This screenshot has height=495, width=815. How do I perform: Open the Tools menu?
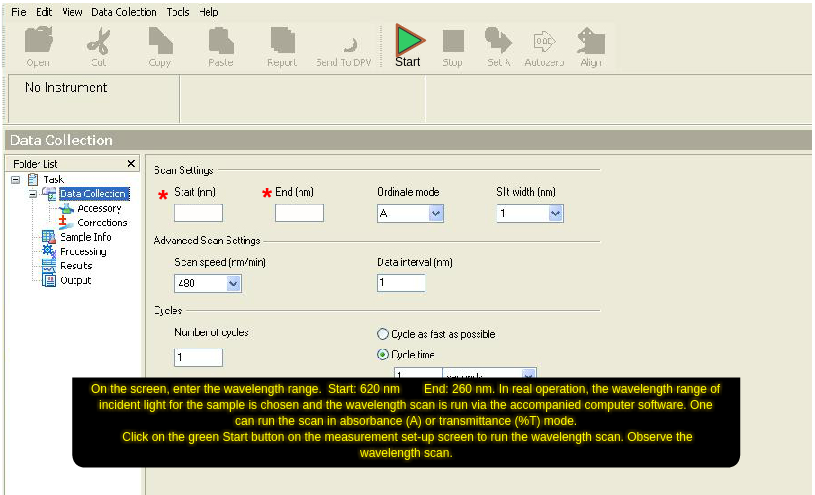[x=178, y=12]
